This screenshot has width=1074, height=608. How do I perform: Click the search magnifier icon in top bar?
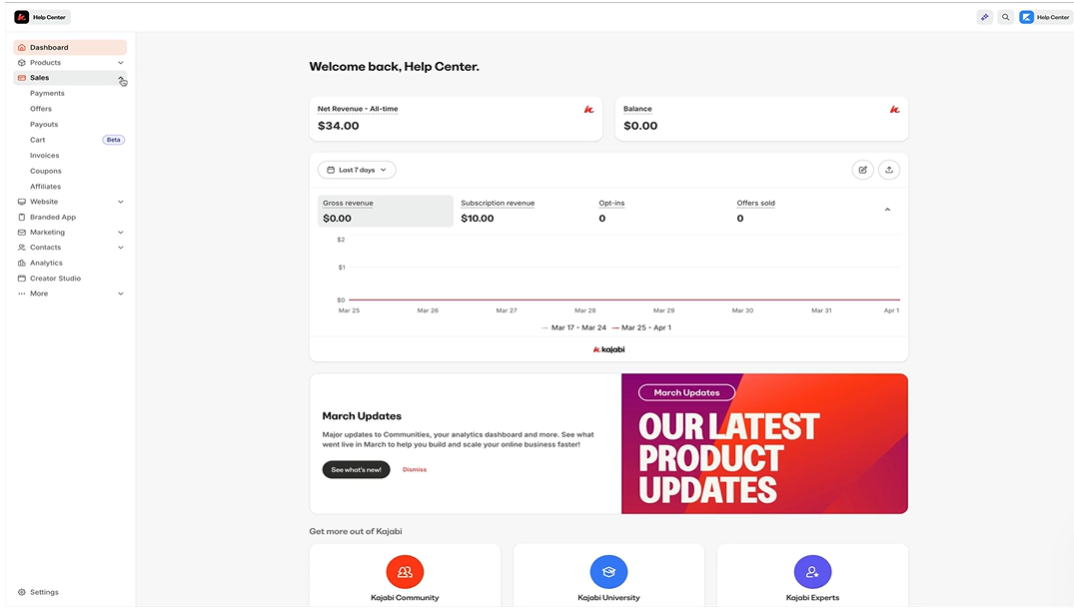pos(1005,17)
